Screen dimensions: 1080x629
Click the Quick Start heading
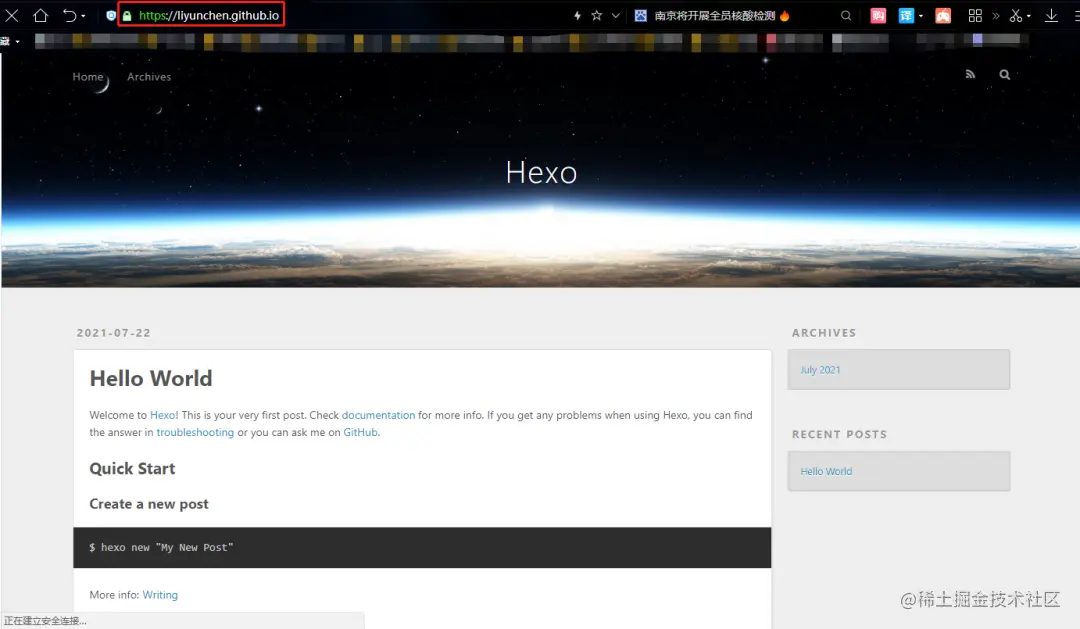(132, 468)
